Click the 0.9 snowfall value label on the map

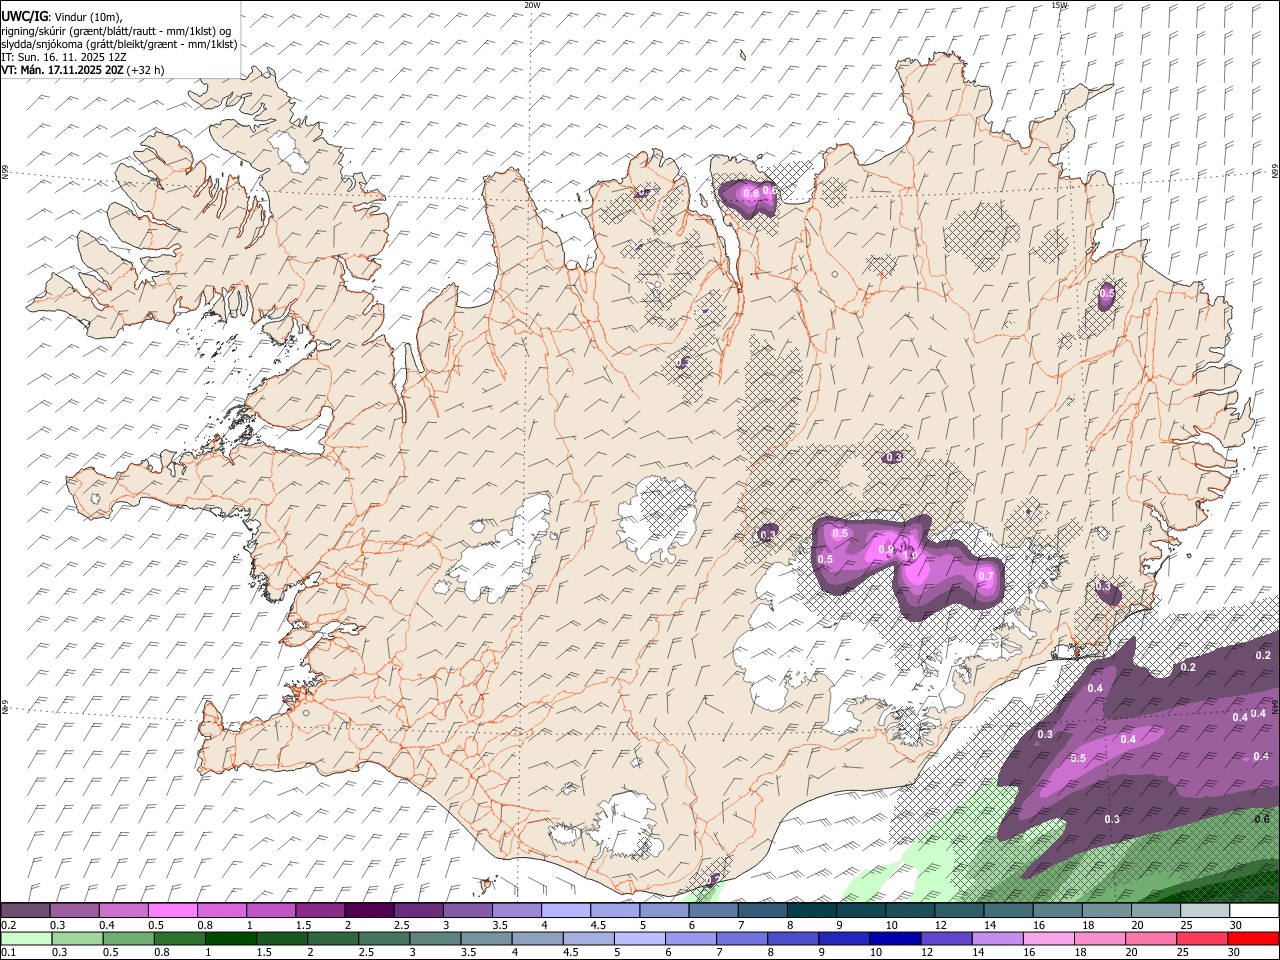(885, 549)
